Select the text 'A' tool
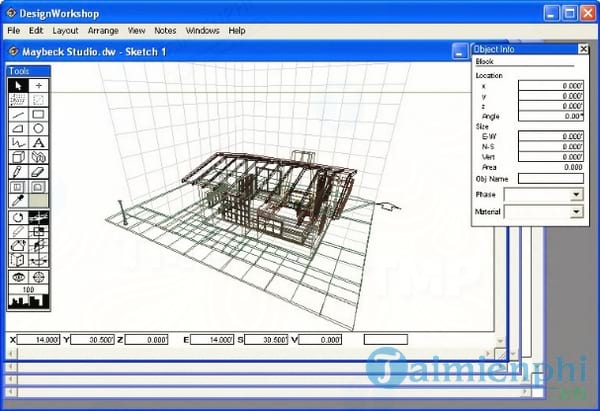Viewport: 600px width, 411px height. coord(38,143)
